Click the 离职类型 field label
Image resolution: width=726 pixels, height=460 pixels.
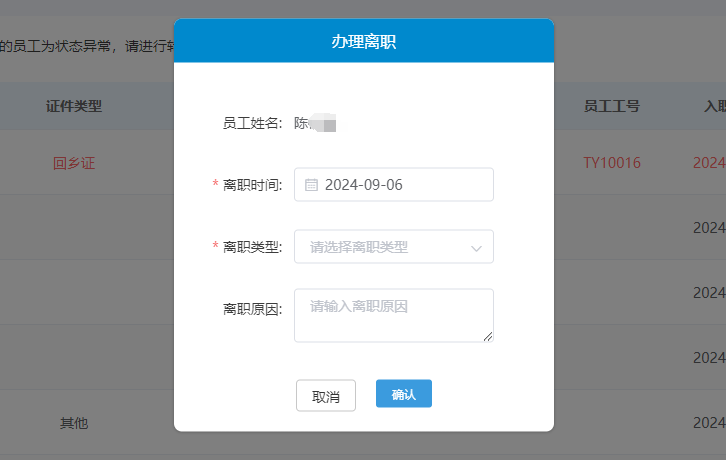click(x=252, y=247)
